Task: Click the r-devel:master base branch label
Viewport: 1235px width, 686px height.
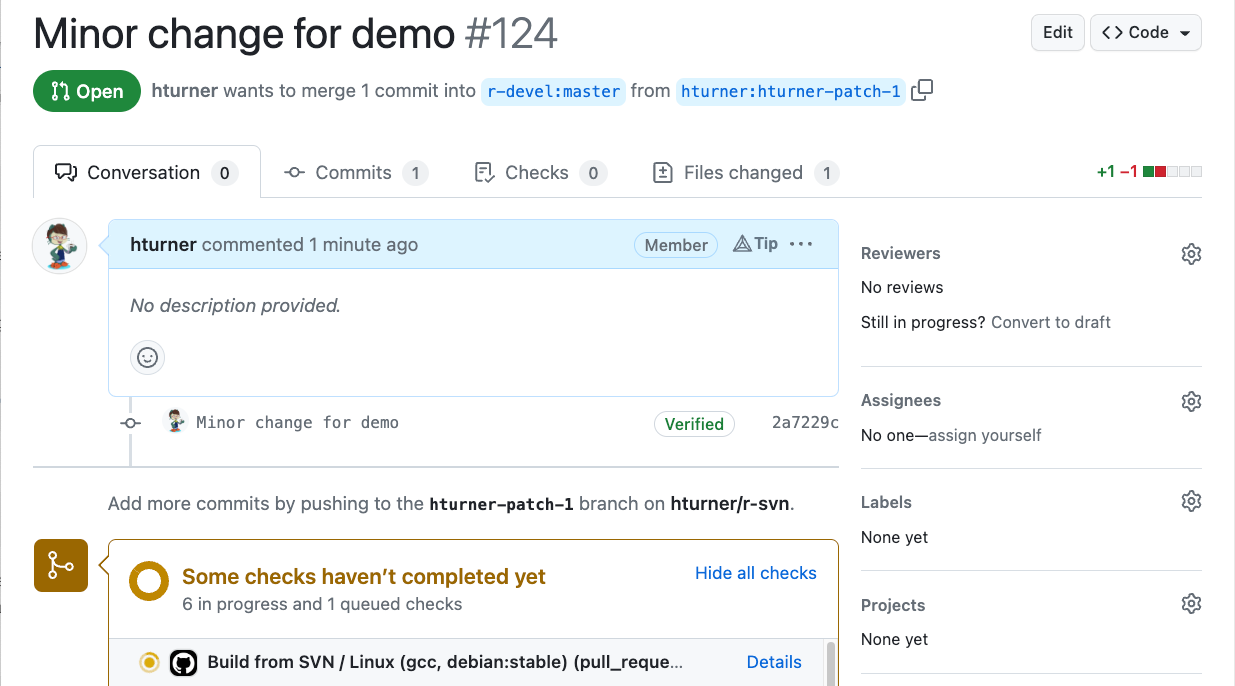Action: (554, 92)
